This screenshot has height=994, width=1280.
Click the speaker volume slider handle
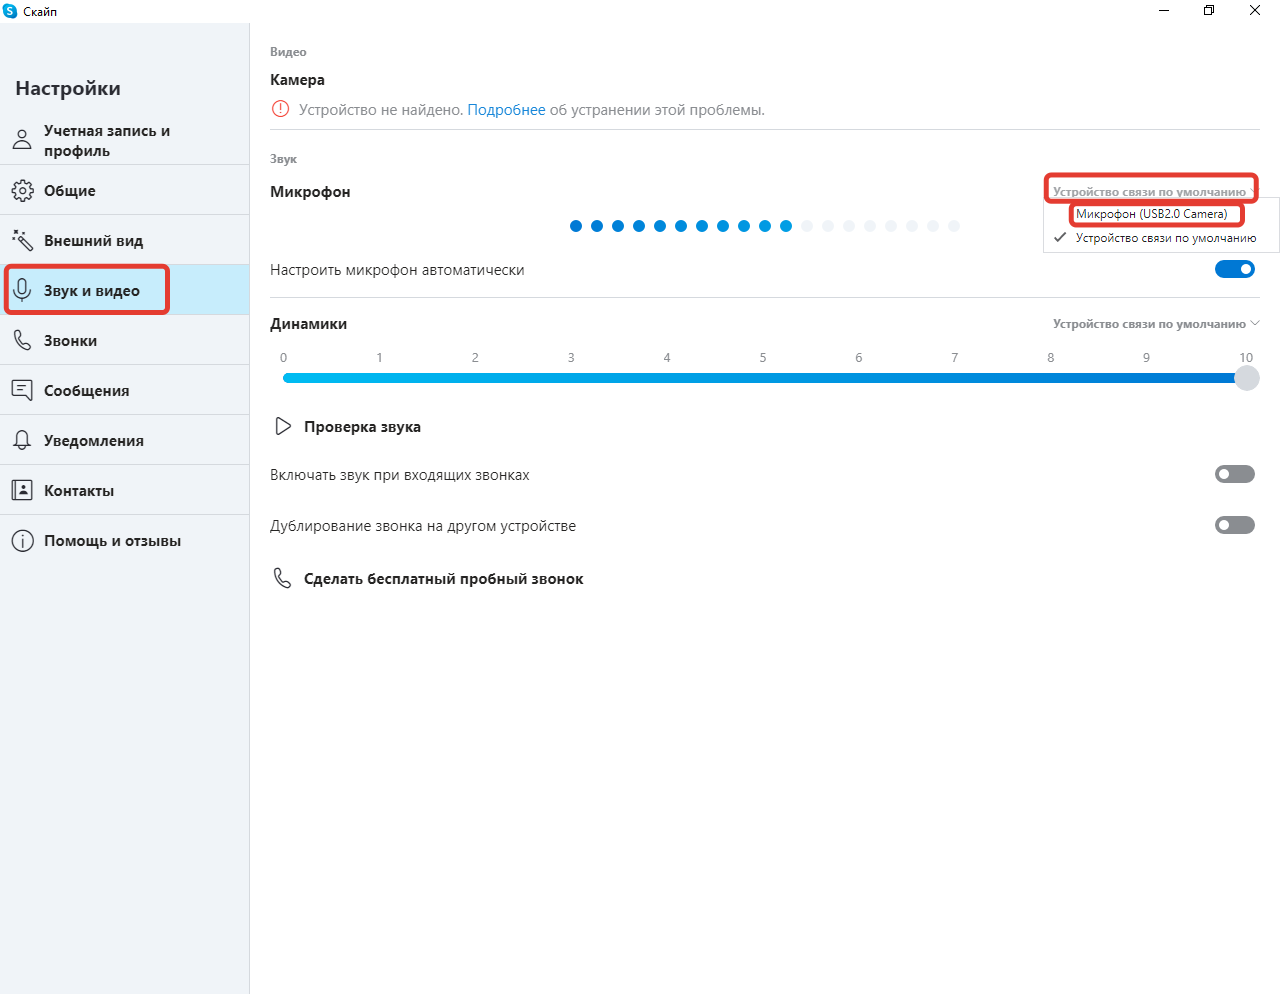(1246, 378)
